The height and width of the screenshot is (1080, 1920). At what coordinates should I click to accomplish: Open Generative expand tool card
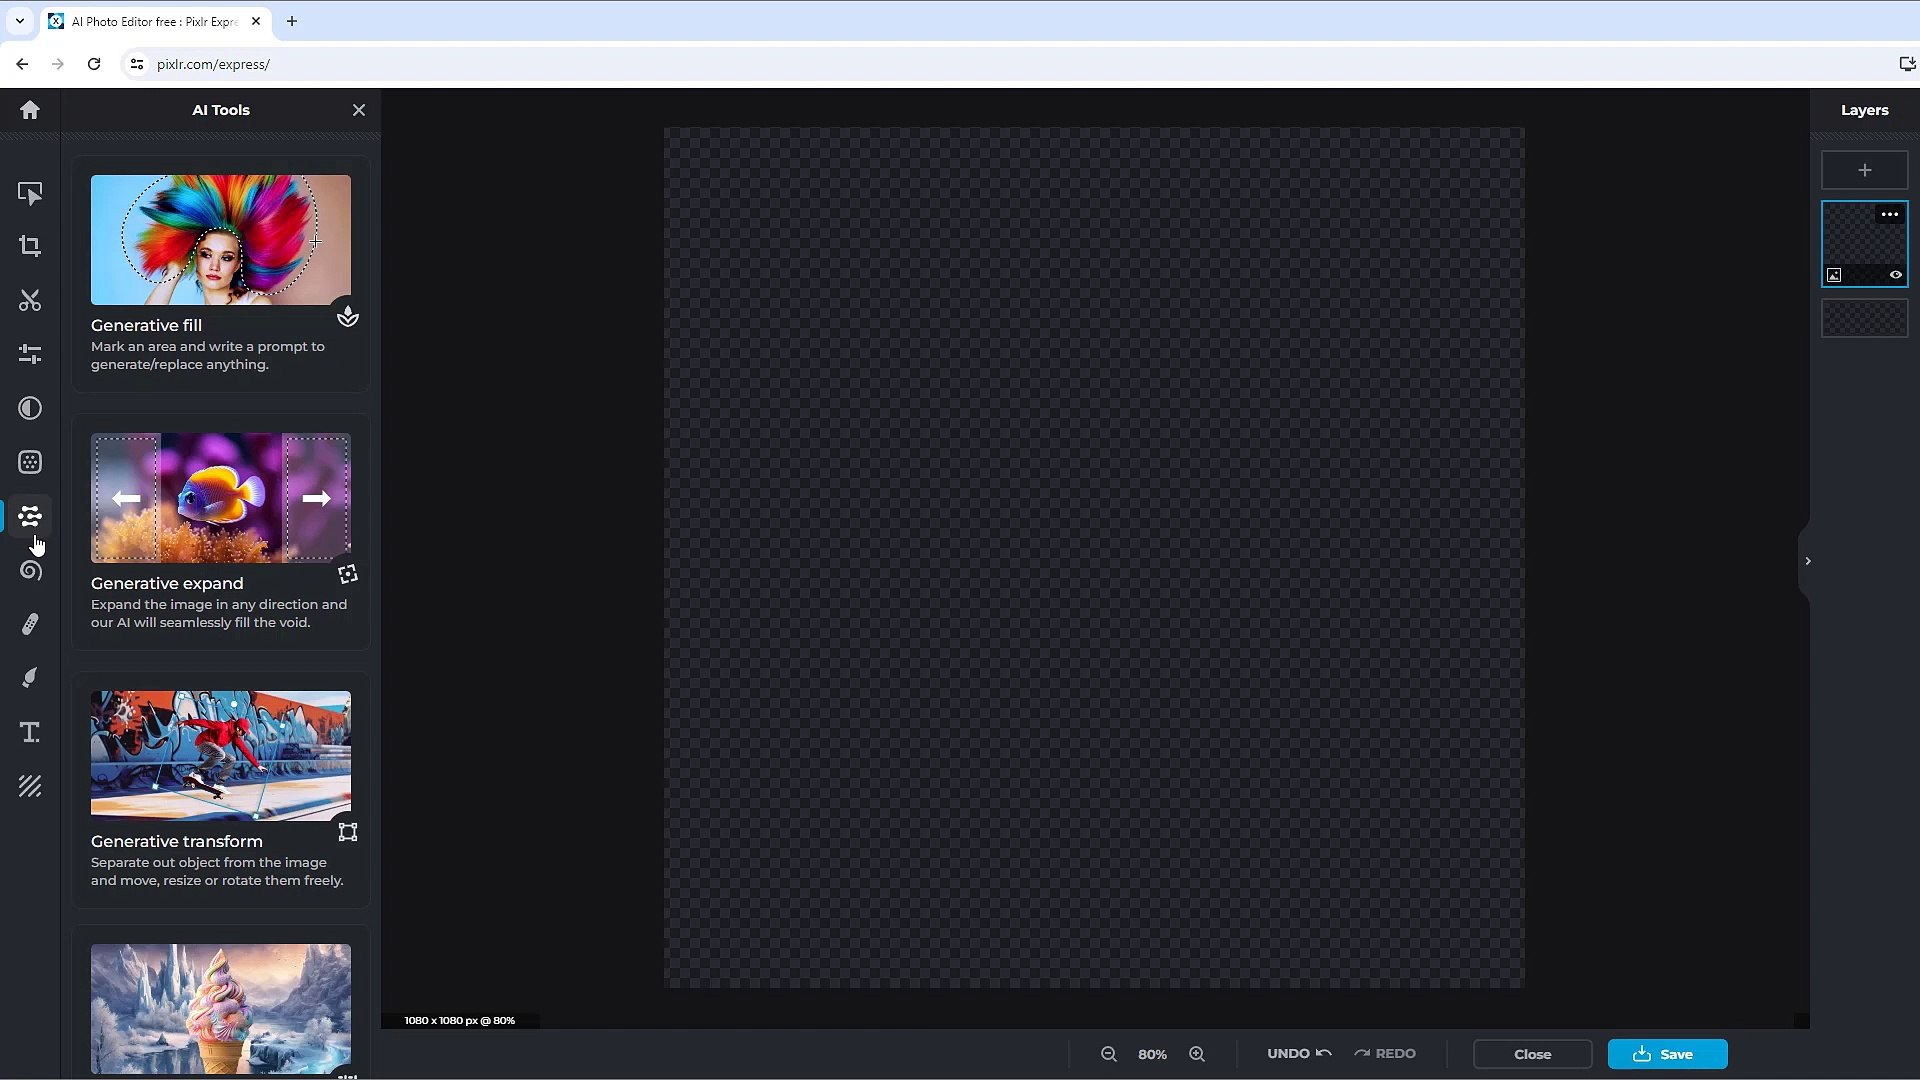(x=221, y=532)
